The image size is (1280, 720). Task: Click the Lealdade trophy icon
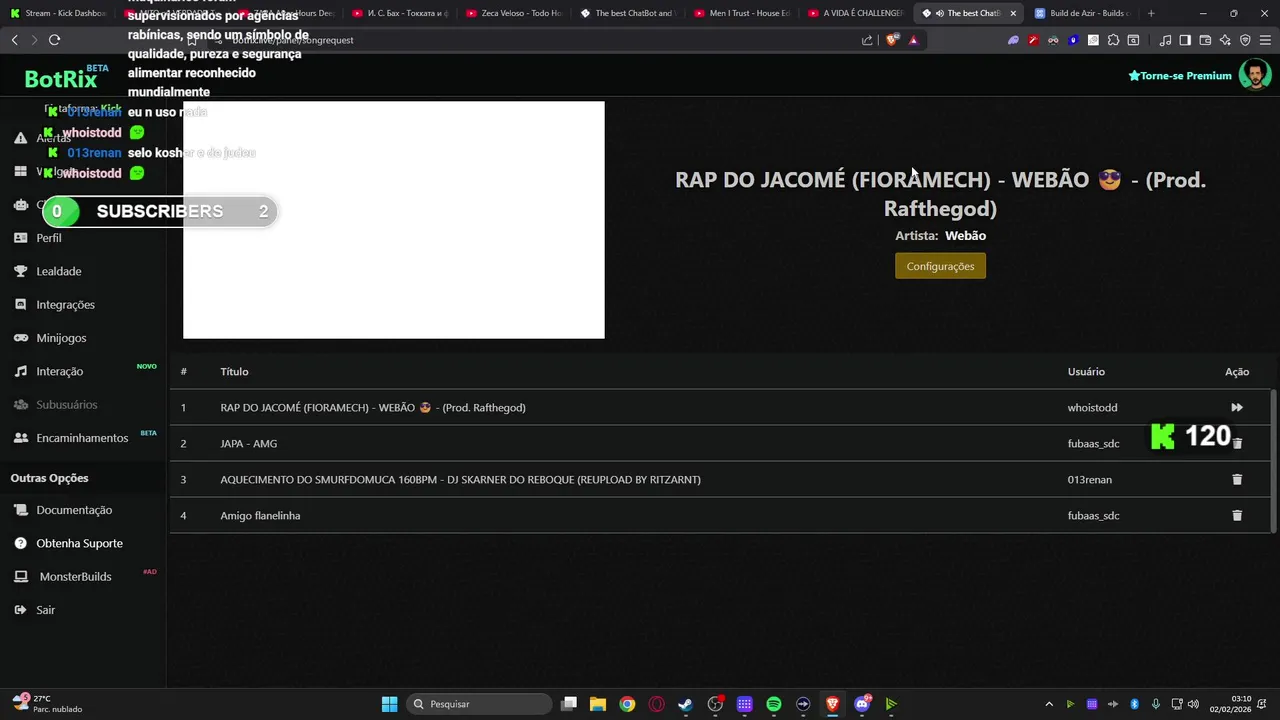[x=20, y=271]
